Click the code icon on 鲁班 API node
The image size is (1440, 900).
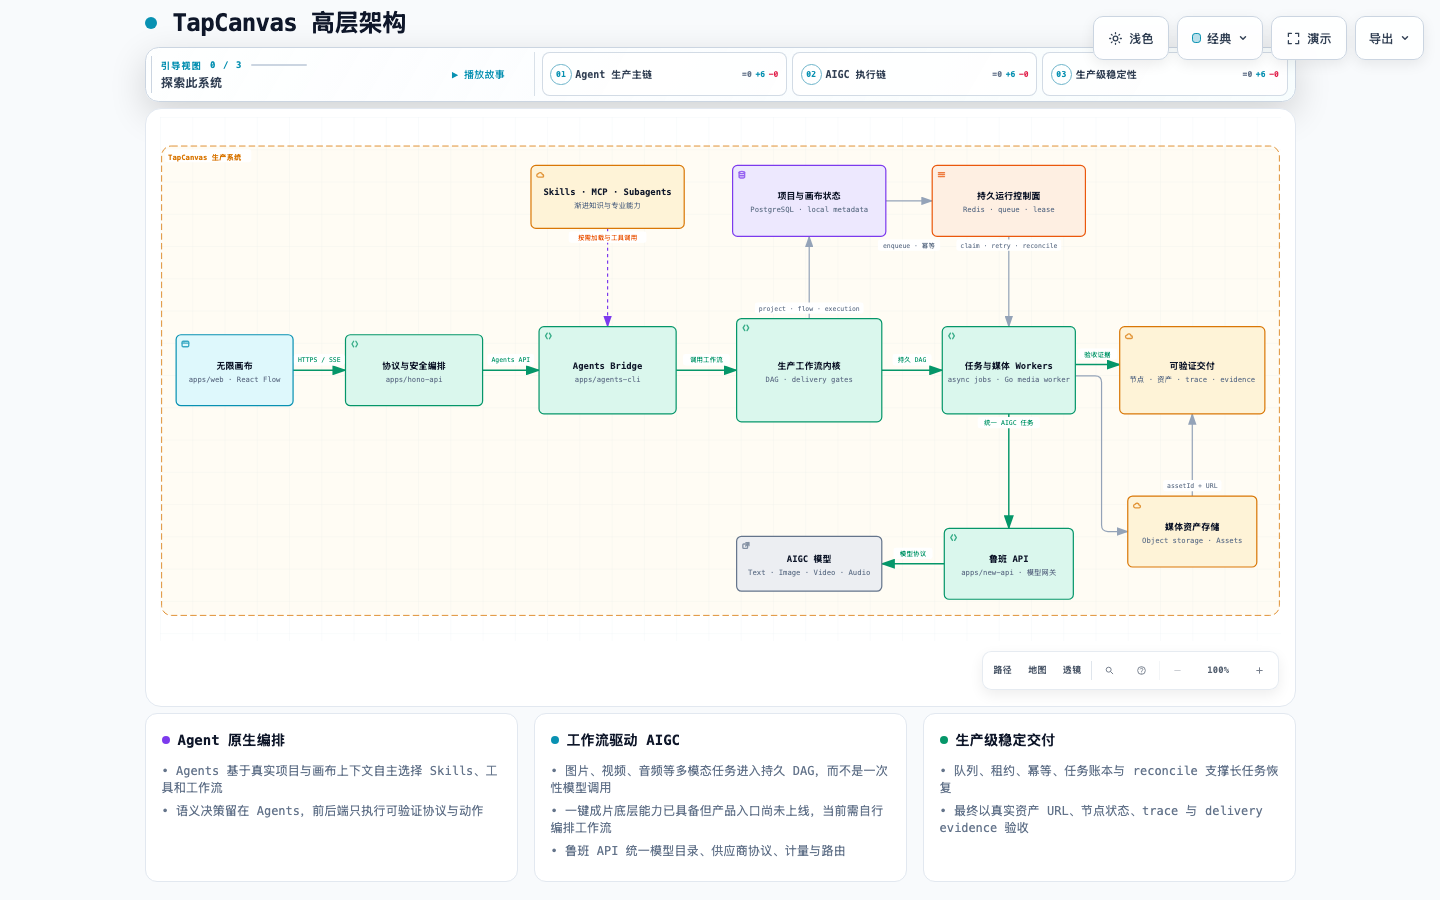click(x=954, y=538)
